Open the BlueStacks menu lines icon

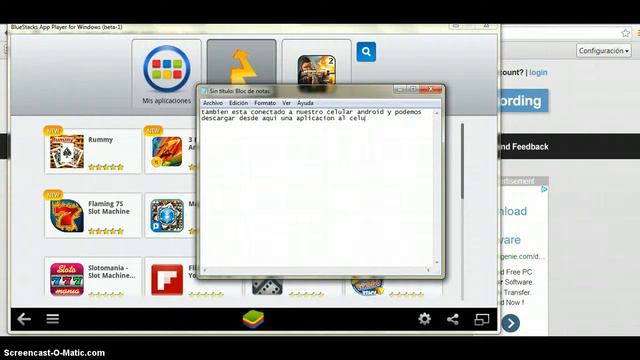tap(53, 319)
